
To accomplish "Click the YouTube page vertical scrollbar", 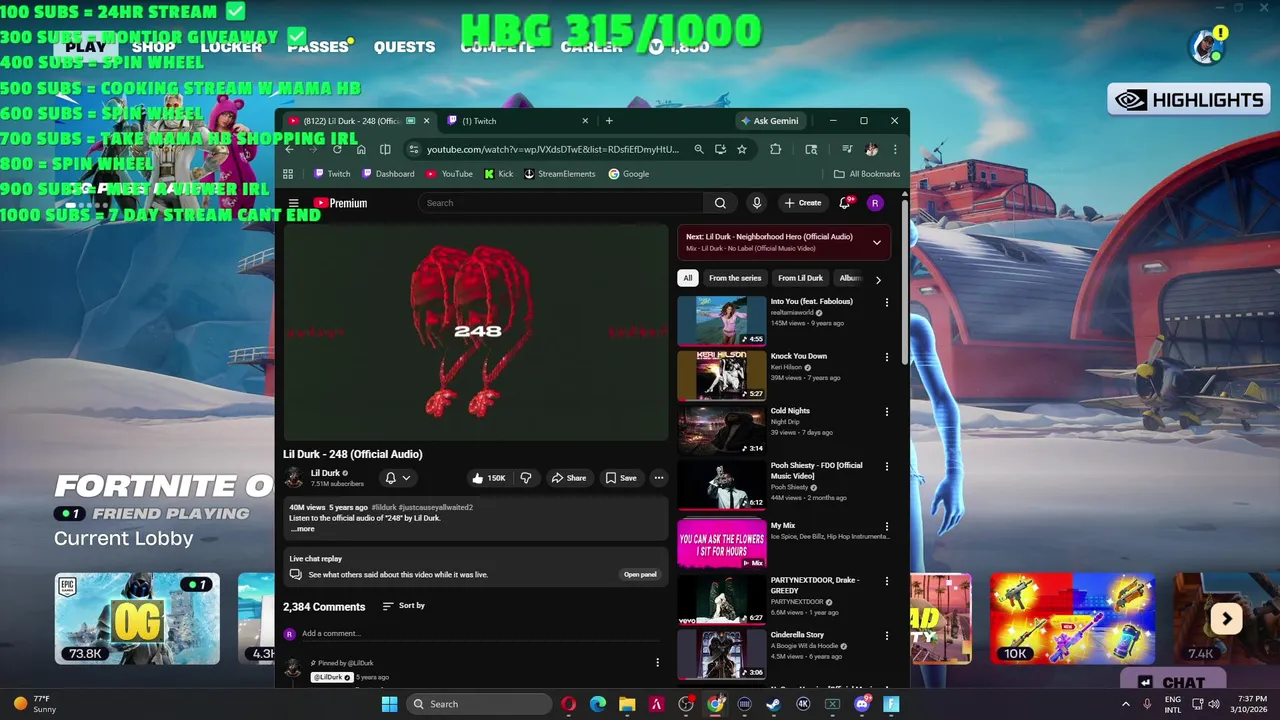I will [x=905, y=280].
